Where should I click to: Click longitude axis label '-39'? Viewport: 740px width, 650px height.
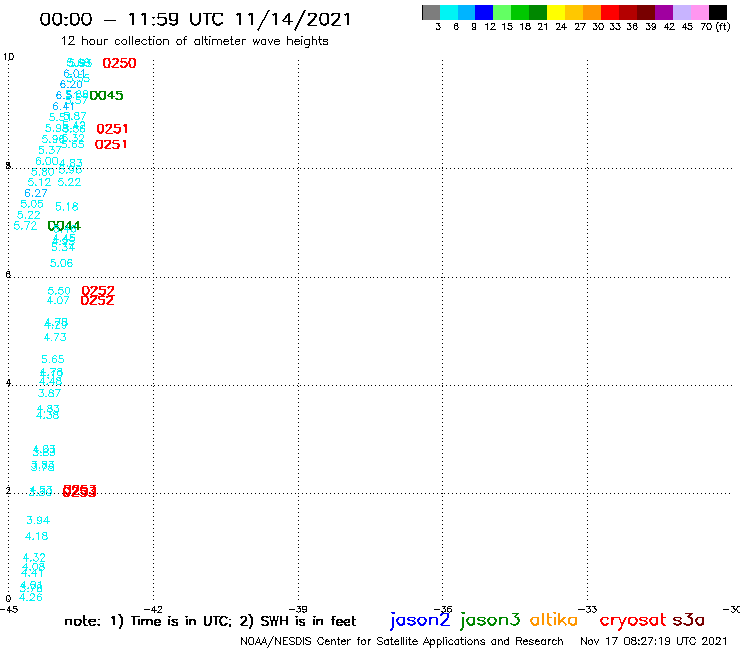[298, 609]
